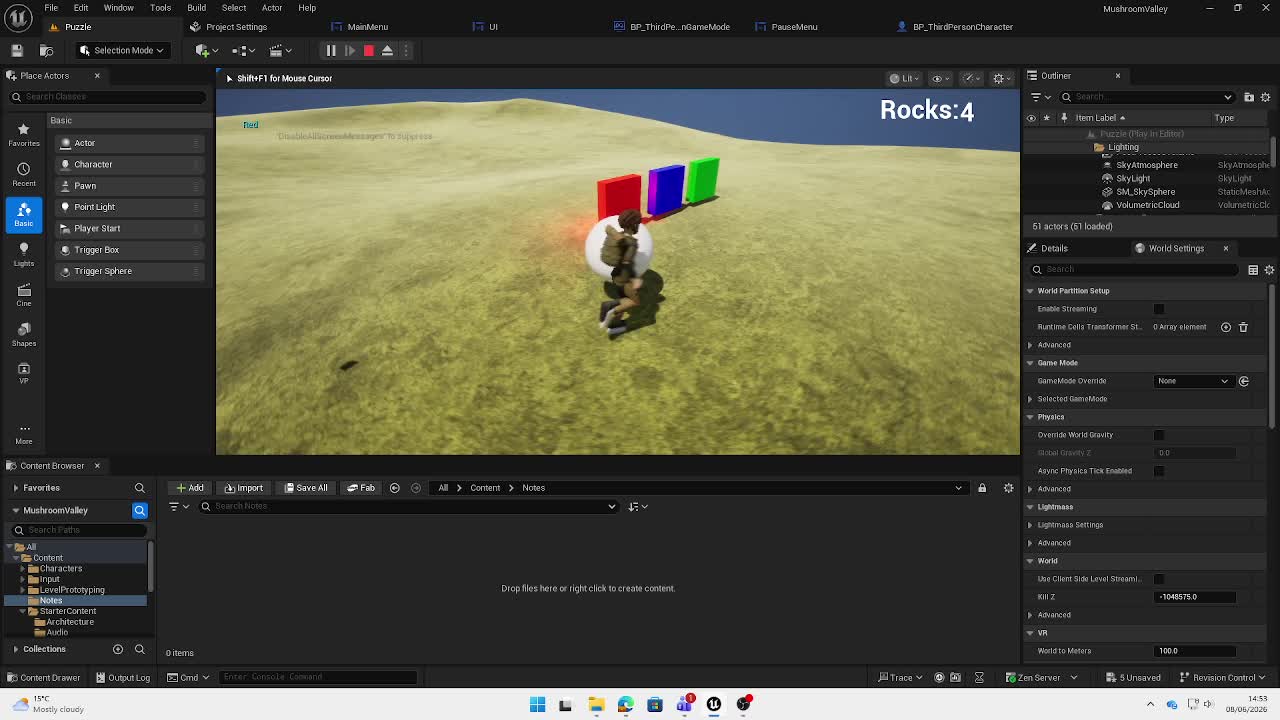Image resolution: width=1280 pixels, height=720 pixels.
Task: Expand the Lightmass Settings row
Action: point(1030,525)
